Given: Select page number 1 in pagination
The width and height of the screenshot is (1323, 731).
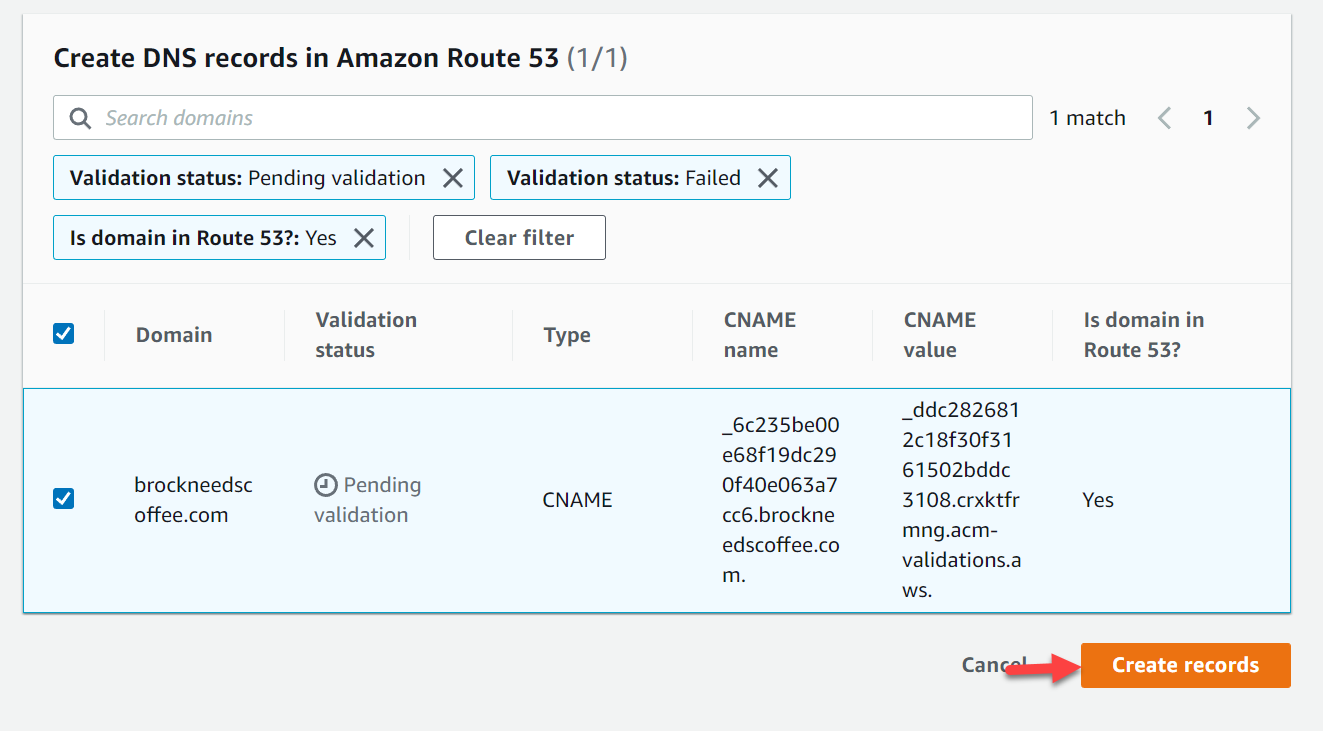Looking at the screenshot, I should [x=1208, y=118].
